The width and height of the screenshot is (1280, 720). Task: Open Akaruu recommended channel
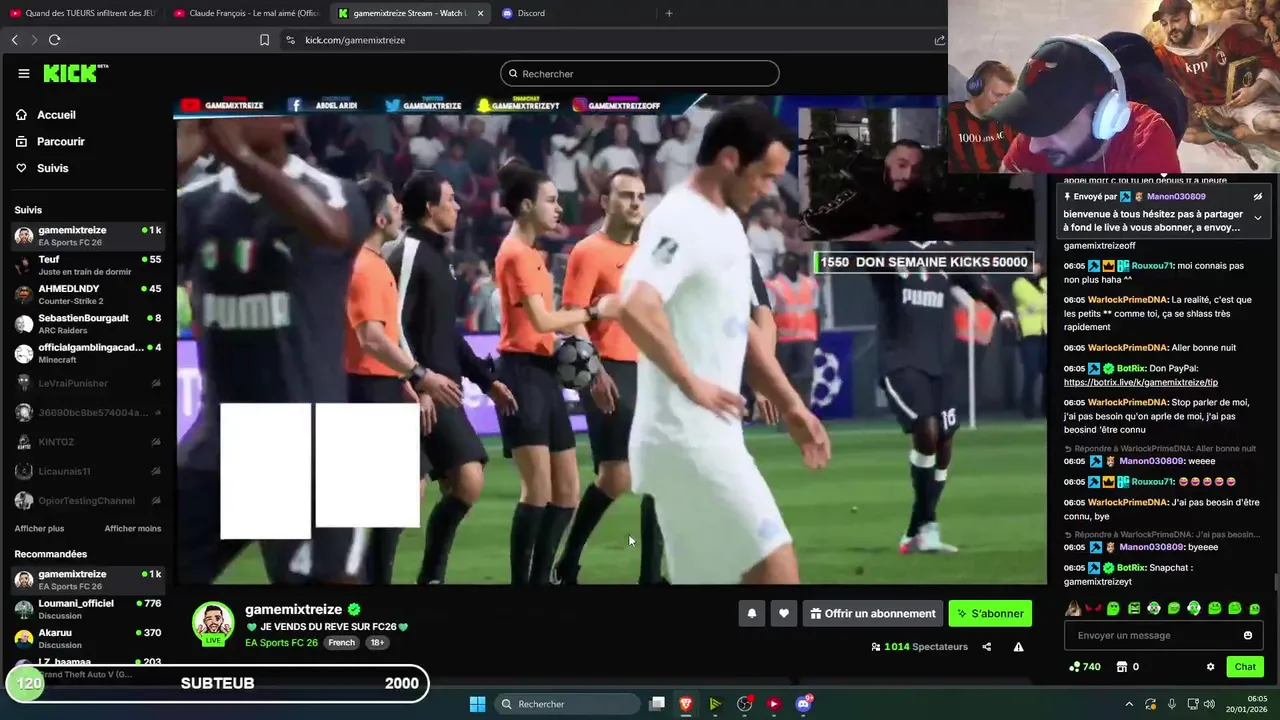pos(88,639)
